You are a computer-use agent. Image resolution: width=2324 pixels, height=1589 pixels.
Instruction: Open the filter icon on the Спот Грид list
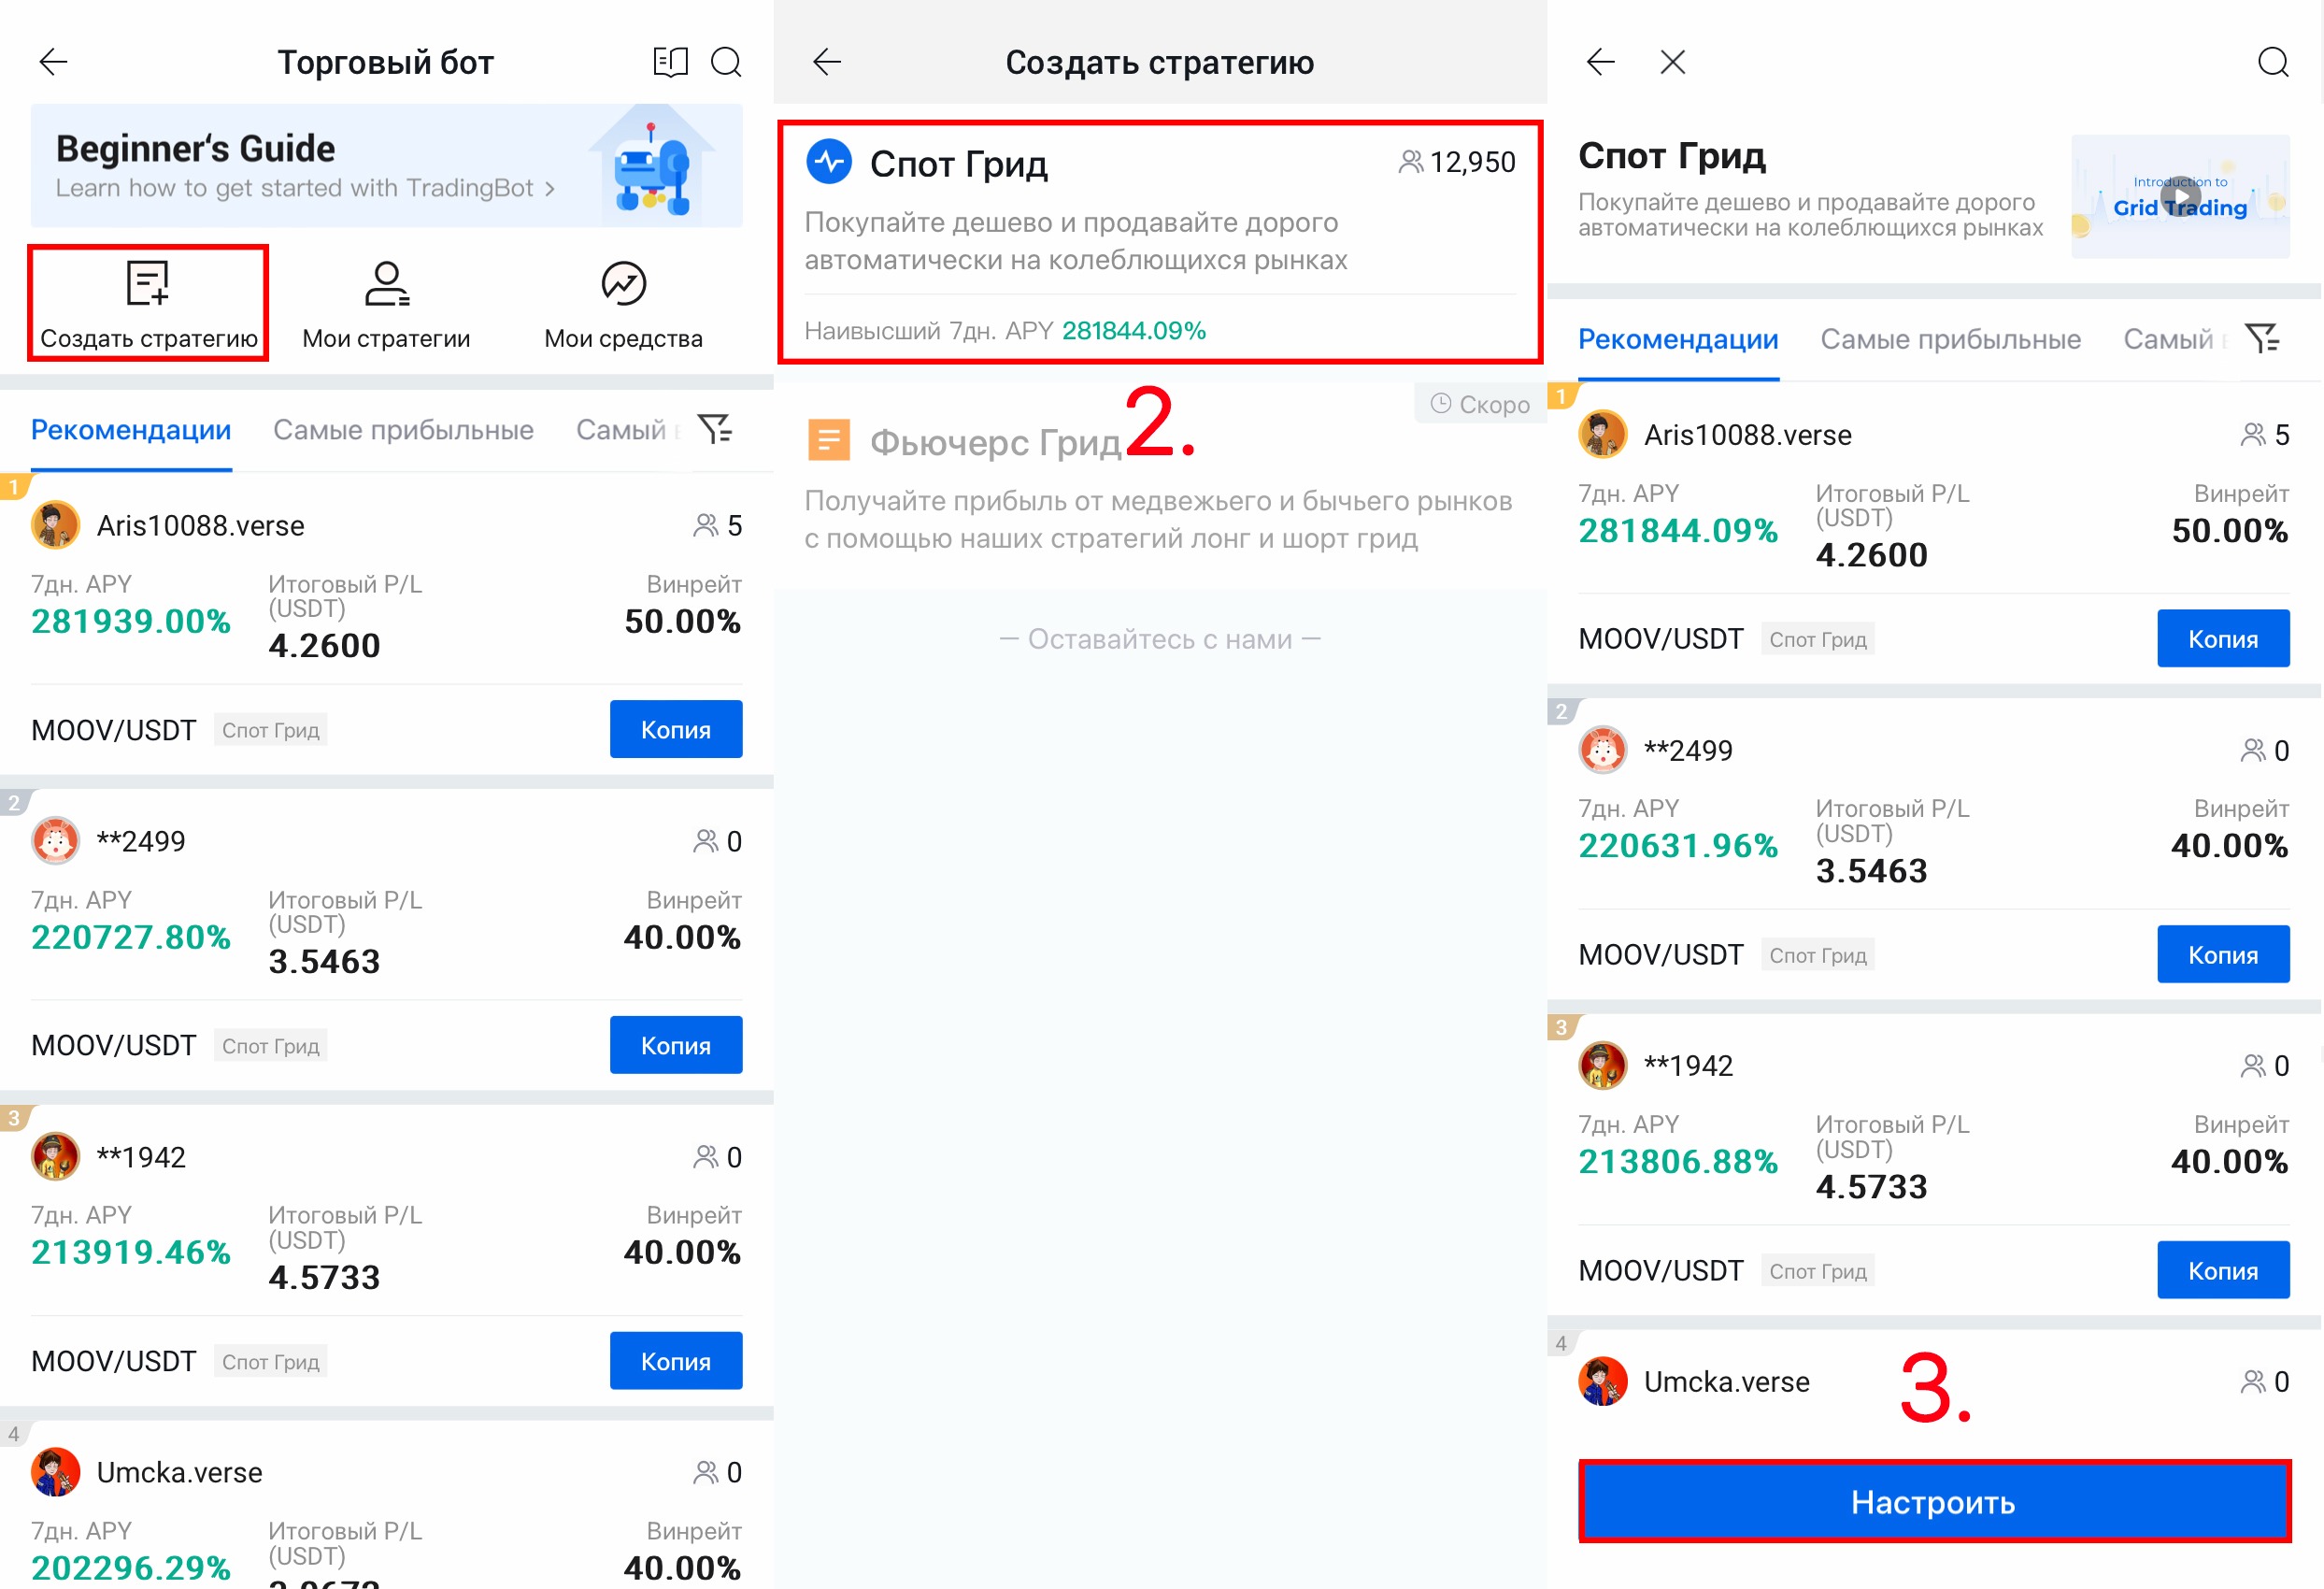pos(2262,339)
